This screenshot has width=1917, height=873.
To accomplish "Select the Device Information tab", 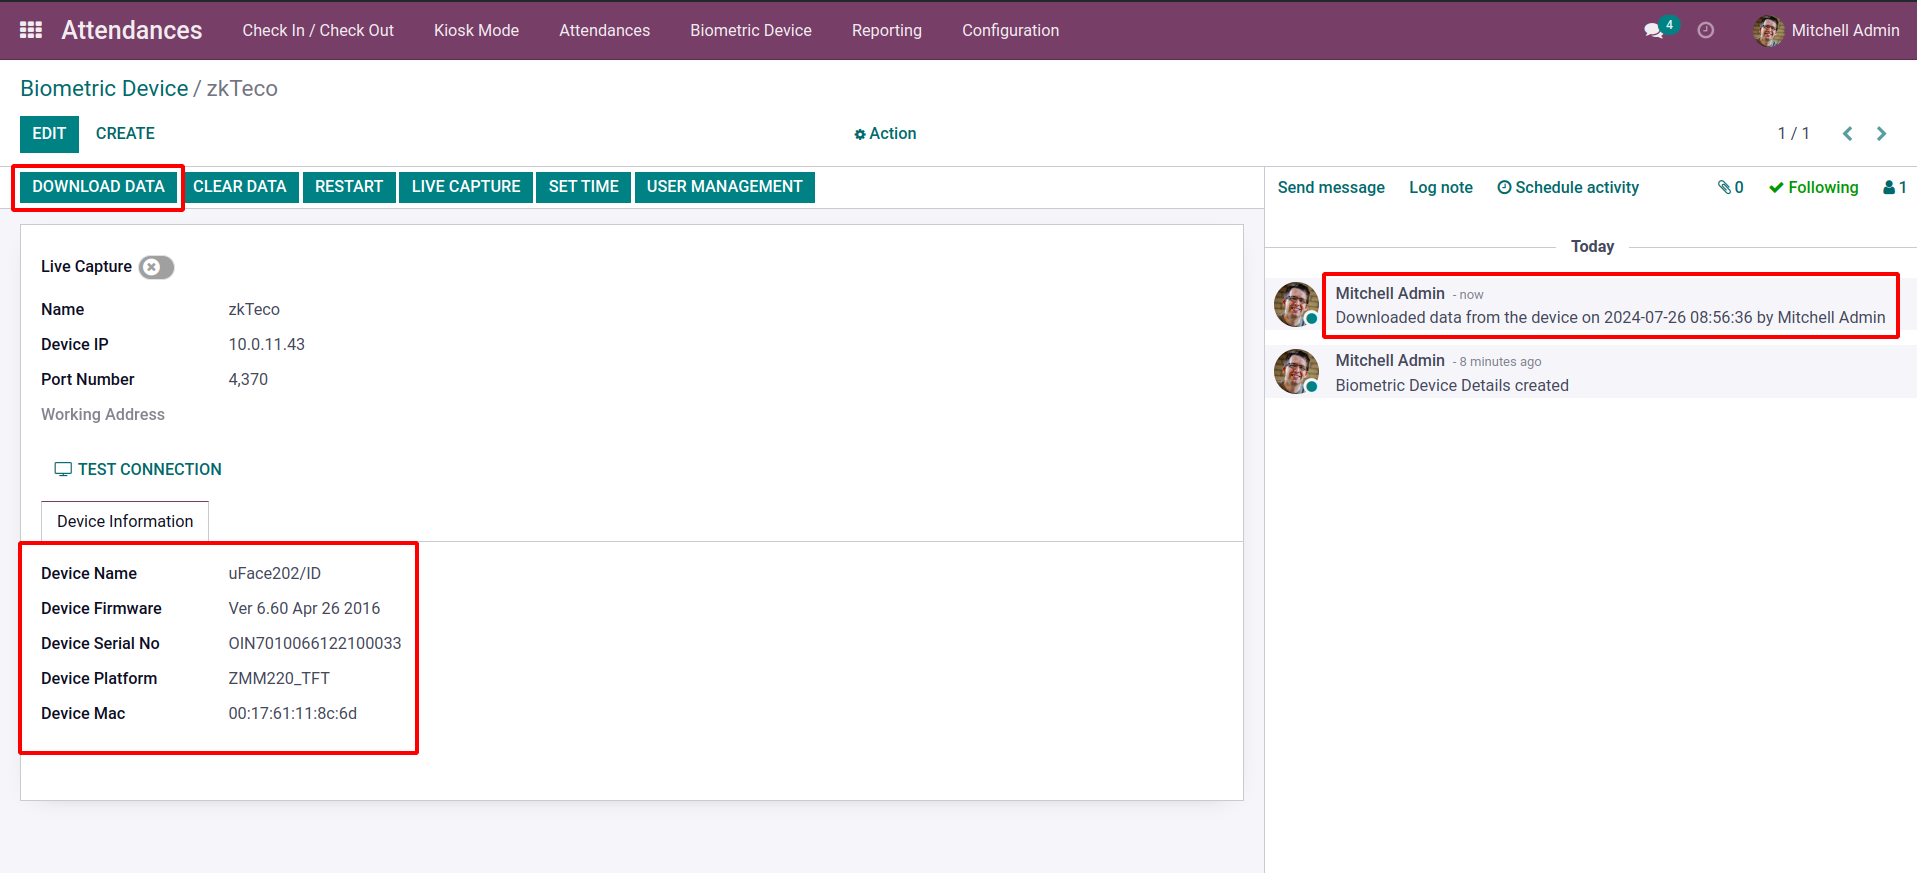I will click(125, 521).
